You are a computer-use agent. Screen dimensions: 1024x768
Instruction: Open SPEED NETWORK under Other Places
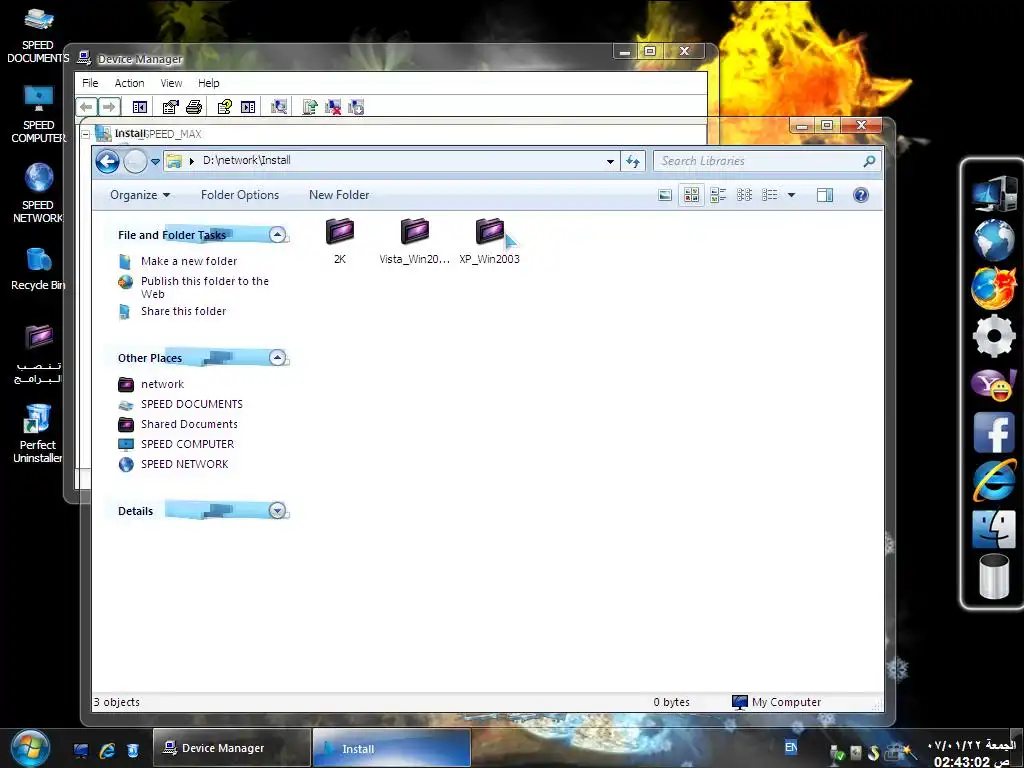185,464
